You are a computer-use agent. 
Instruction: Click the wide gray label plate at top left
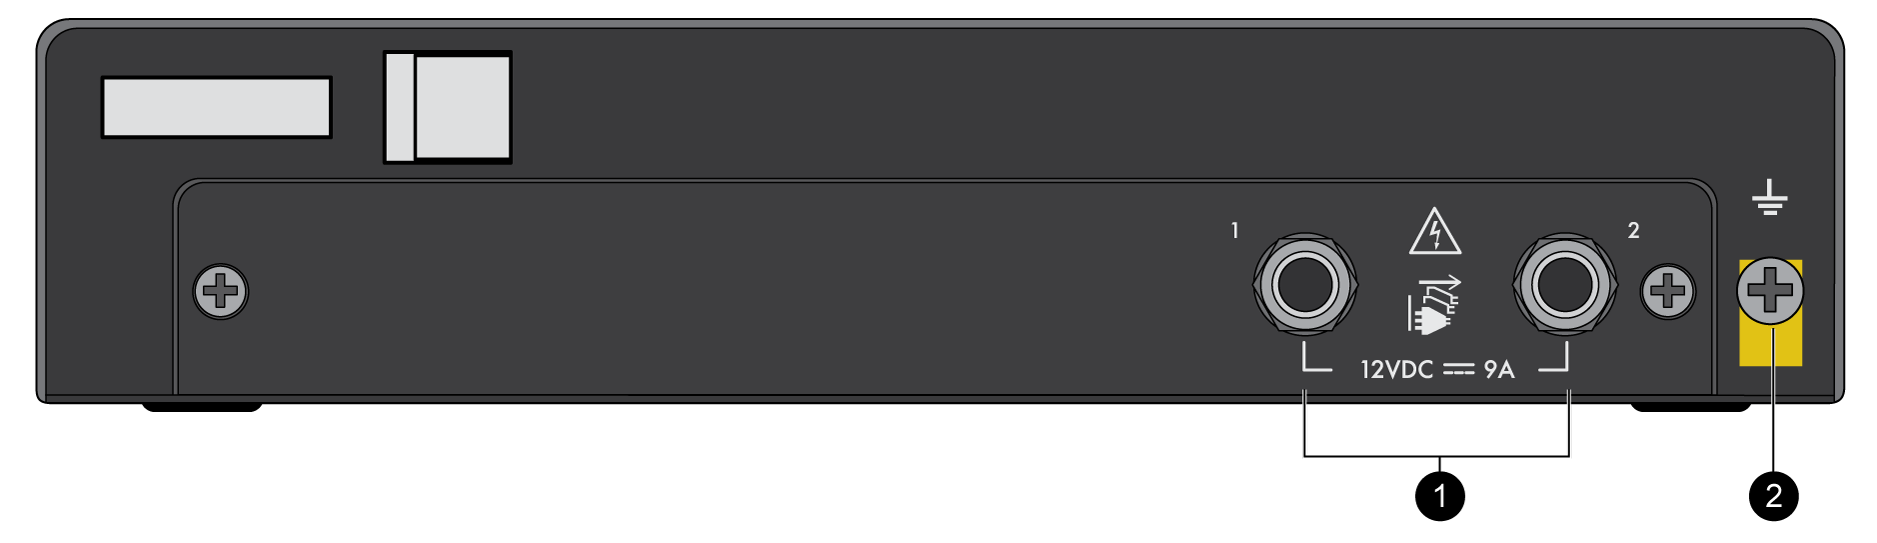(216, 107)
